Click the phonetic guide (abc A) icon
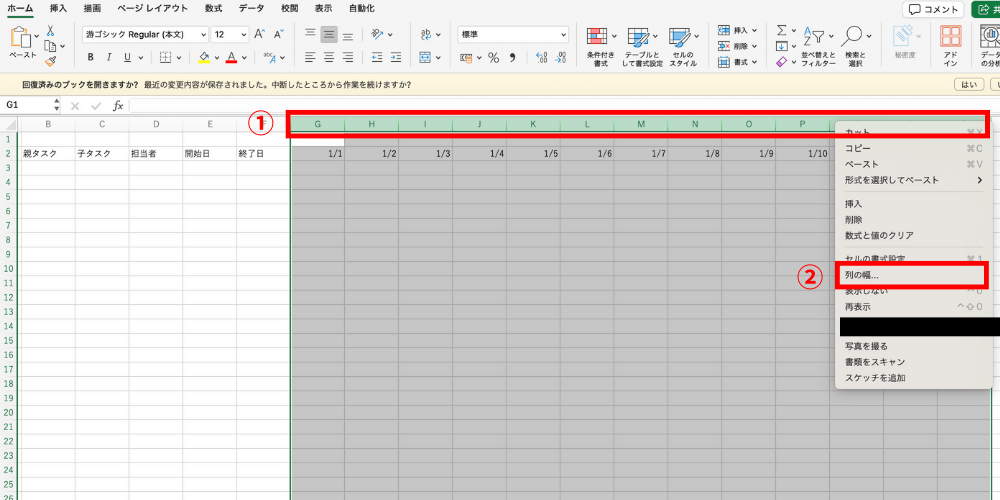Screen dimensions: 1000x500 tap(269, 57)
